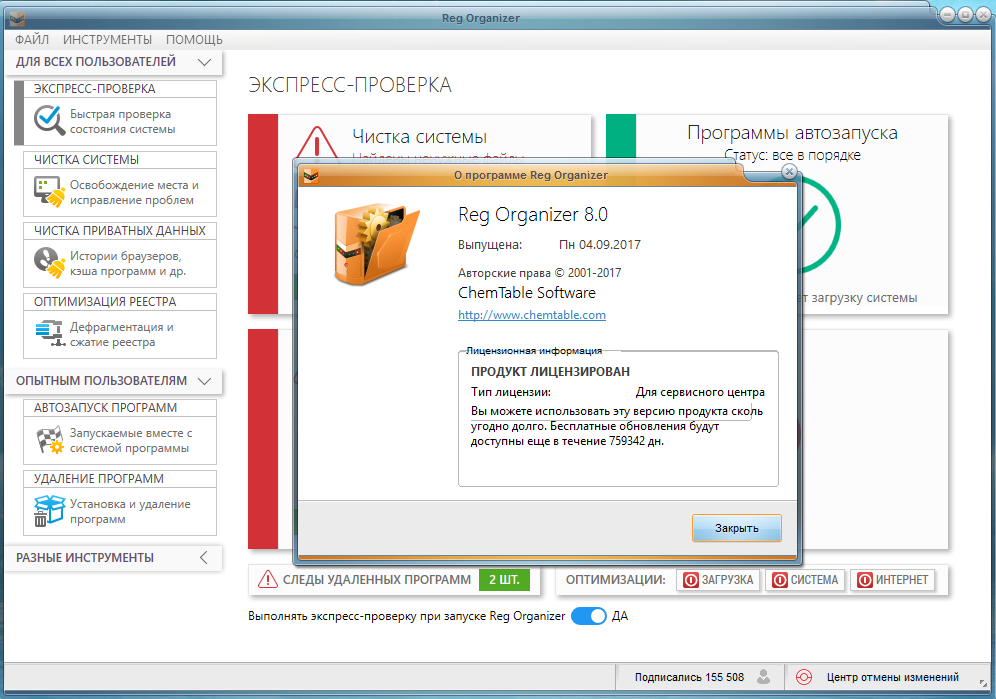
Task: Open the ПОМОЩЬ menu
Action: pyautogui.click(x=194, y=39)
